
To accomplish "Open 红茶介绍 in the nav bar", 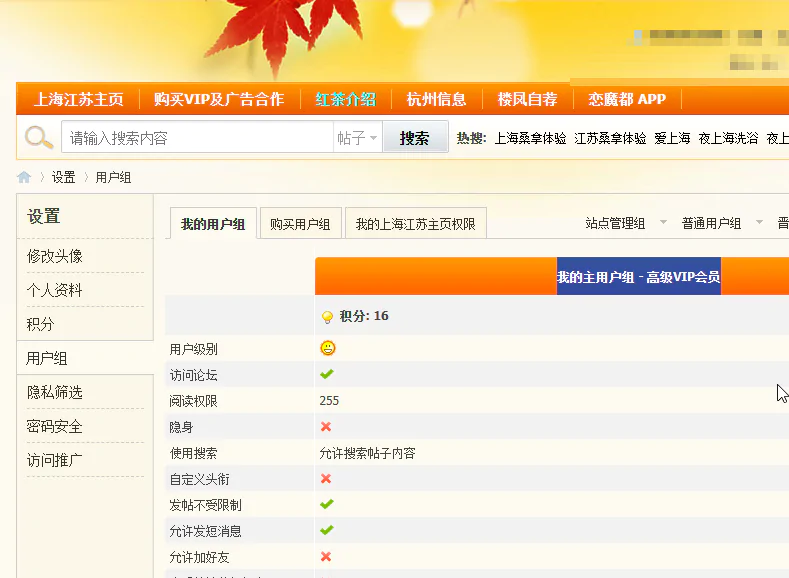I will point(346,99).
